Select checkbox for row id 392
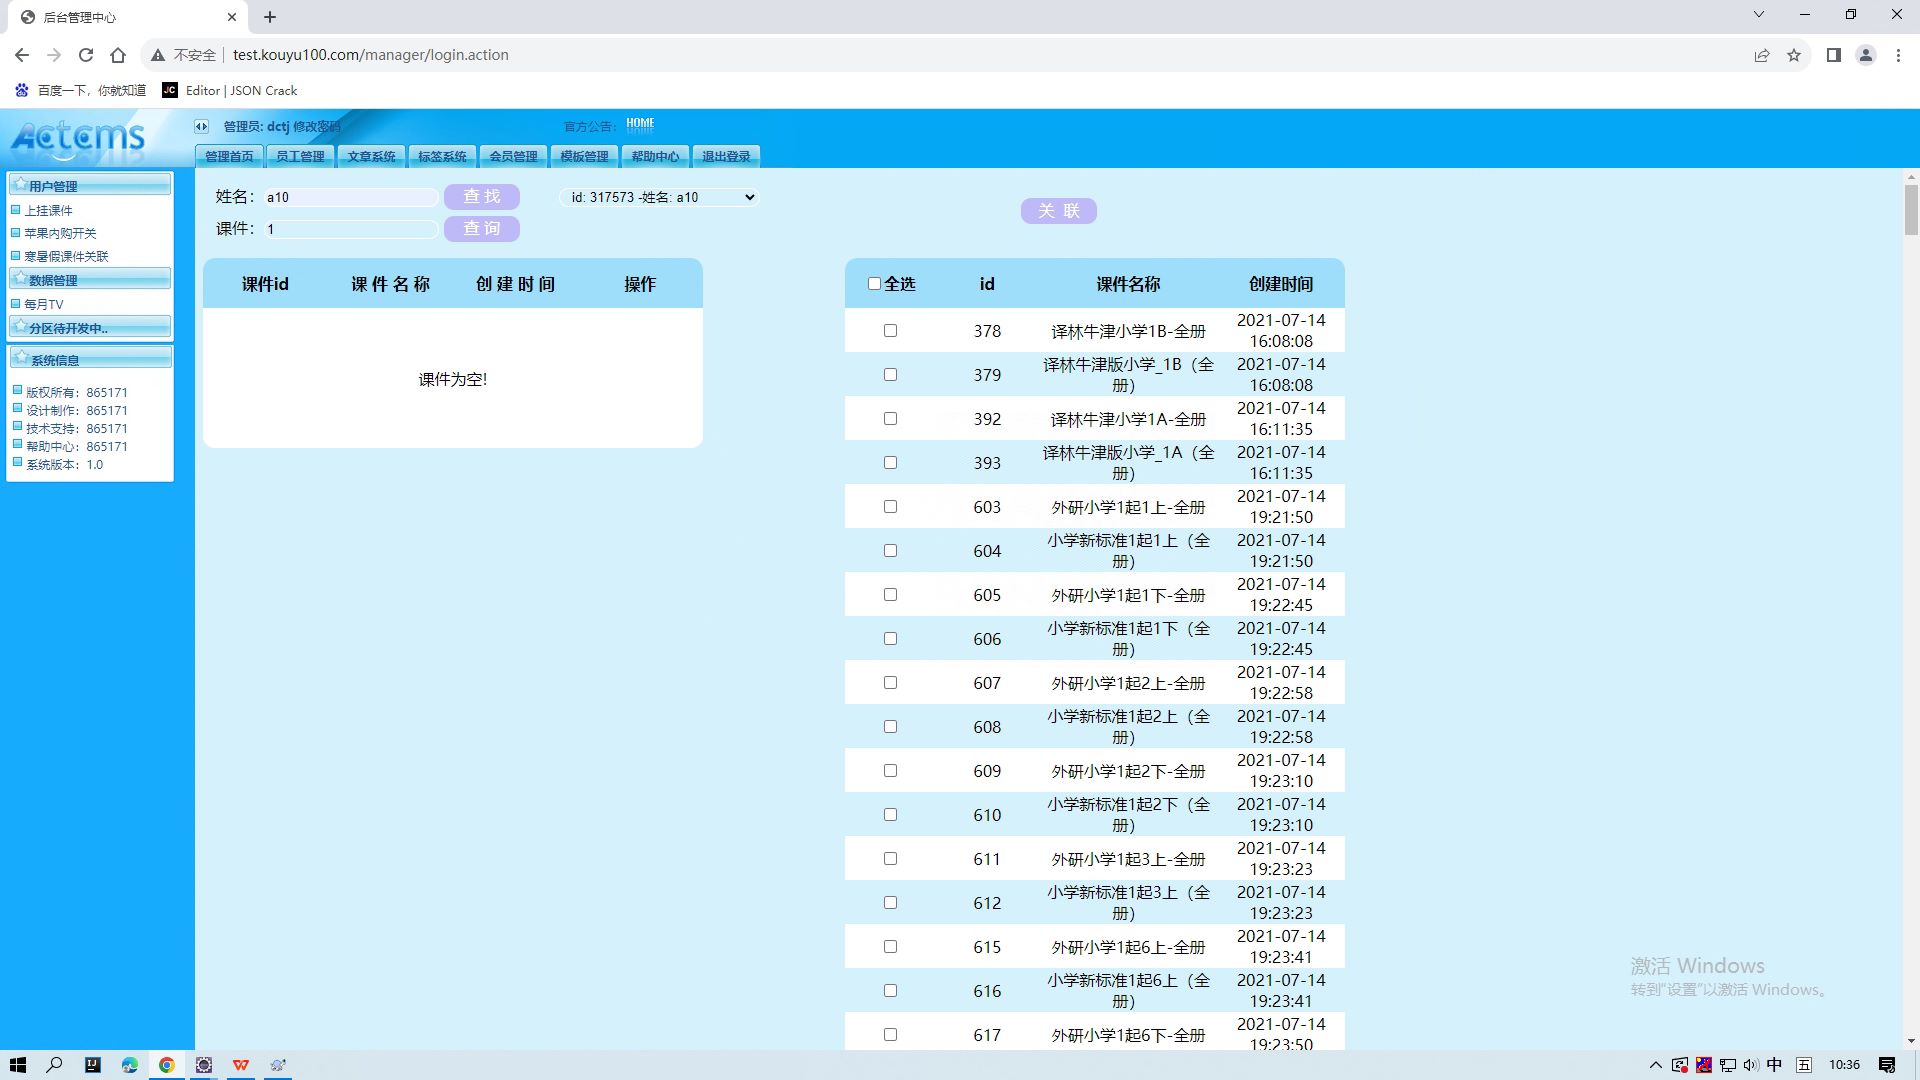1920x1080 pixels. (x=890, y=419)
